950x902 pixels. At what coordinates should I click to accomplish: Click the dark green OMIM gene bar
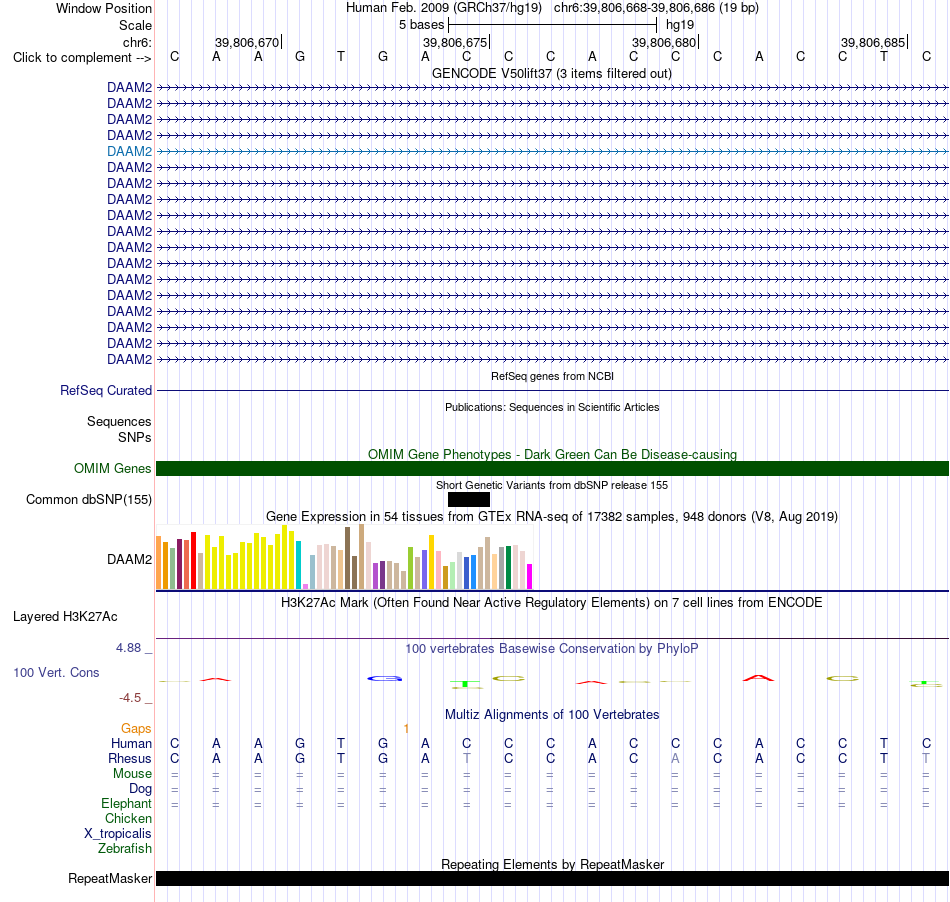tap(553, 468)
